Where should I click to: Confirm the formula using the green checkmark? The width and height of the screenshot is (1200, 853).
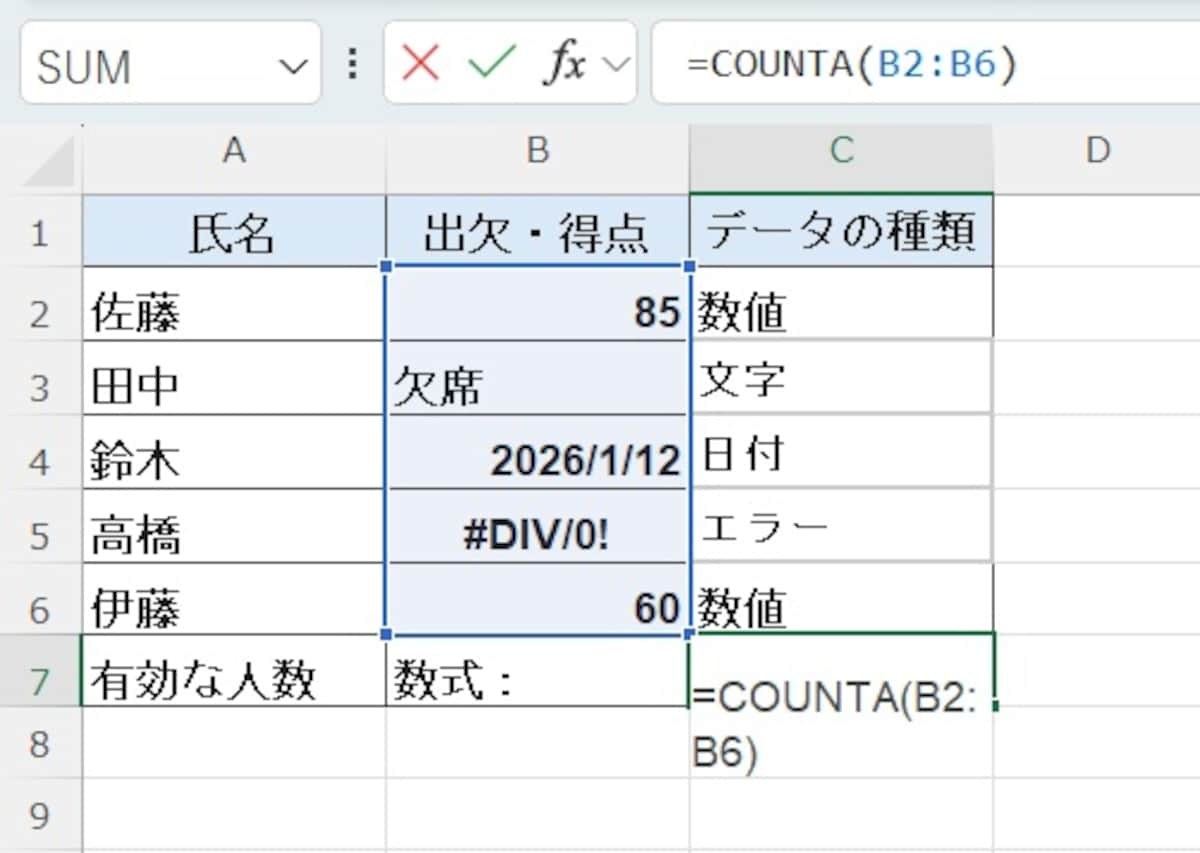pos(489,62)
